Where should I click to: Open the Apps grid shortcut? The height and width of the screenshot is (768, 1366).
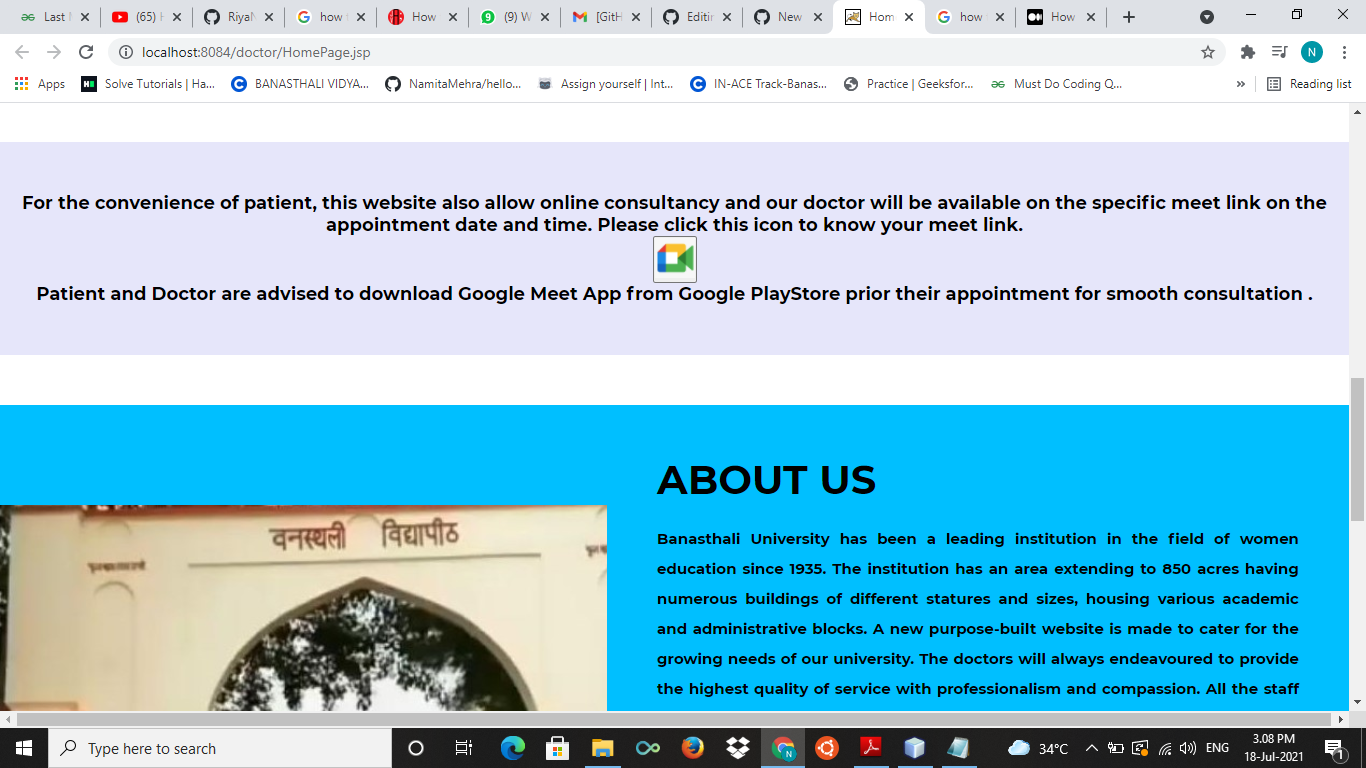click(40, 84)
